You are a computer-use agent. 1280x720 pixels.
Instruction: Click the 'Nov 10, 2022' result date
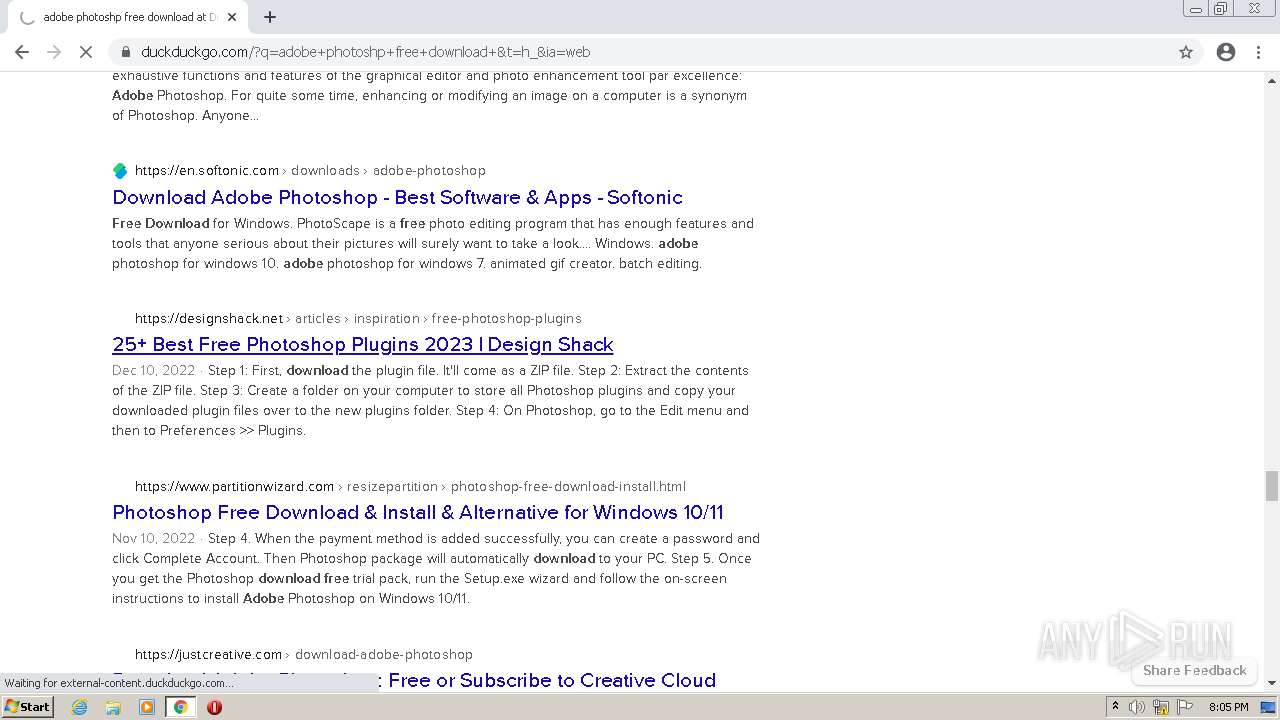point(153,538)
